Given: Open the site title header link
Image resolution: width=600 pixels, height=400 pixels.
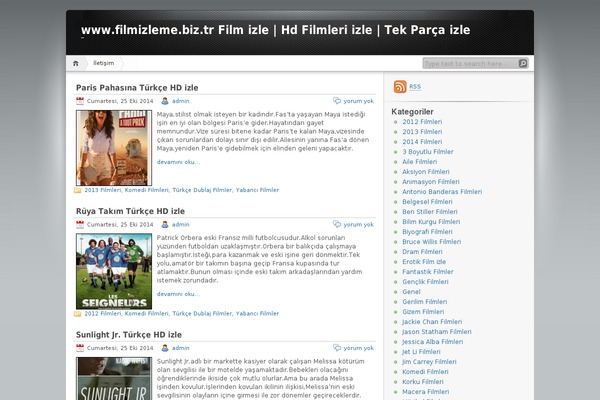Looking at the screenshot, I should coord(276,30).
